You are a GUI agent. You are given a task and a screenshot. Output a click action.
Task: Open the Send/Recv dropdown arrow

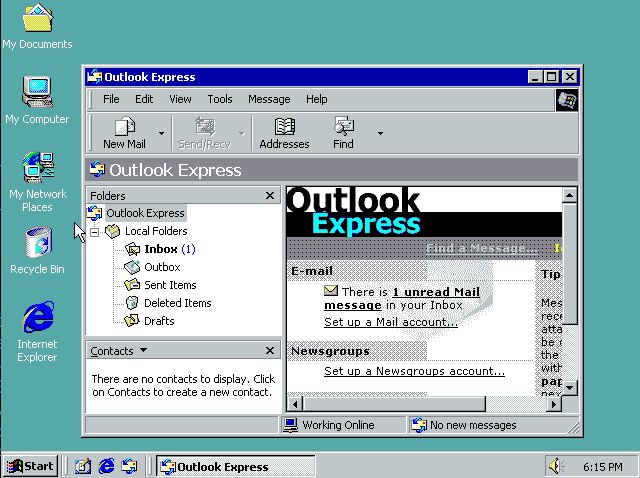(x=242, y=133)
